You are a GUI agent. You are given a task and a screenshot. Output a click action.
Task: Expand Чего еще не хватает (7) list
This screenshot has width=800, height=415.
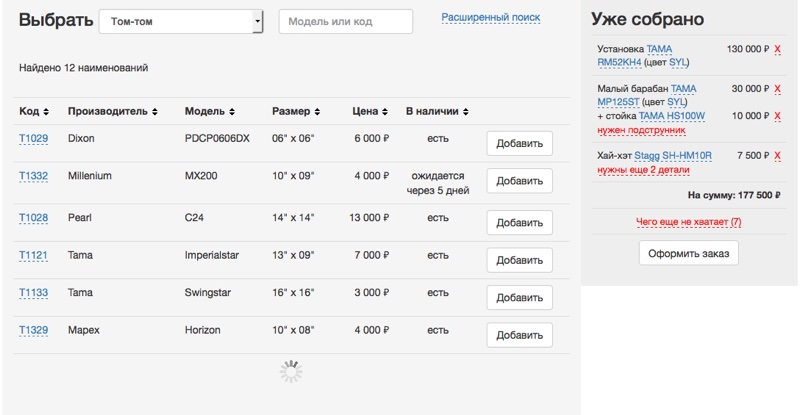coord(688,221)
